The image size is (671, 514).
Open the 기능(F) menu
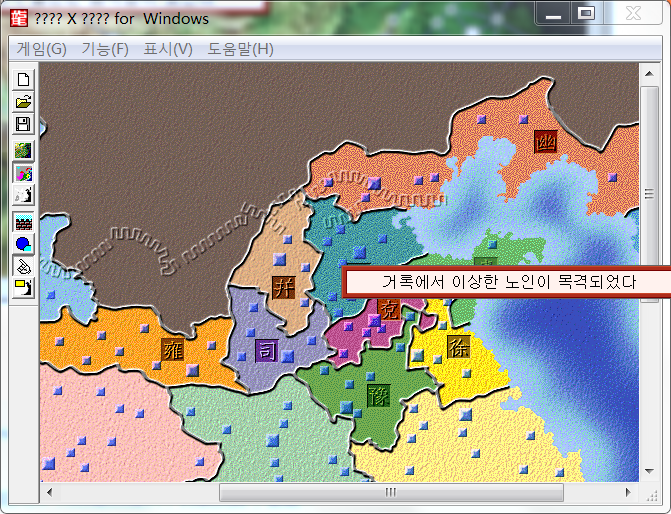pyautogui.click(x=105, y=49)
